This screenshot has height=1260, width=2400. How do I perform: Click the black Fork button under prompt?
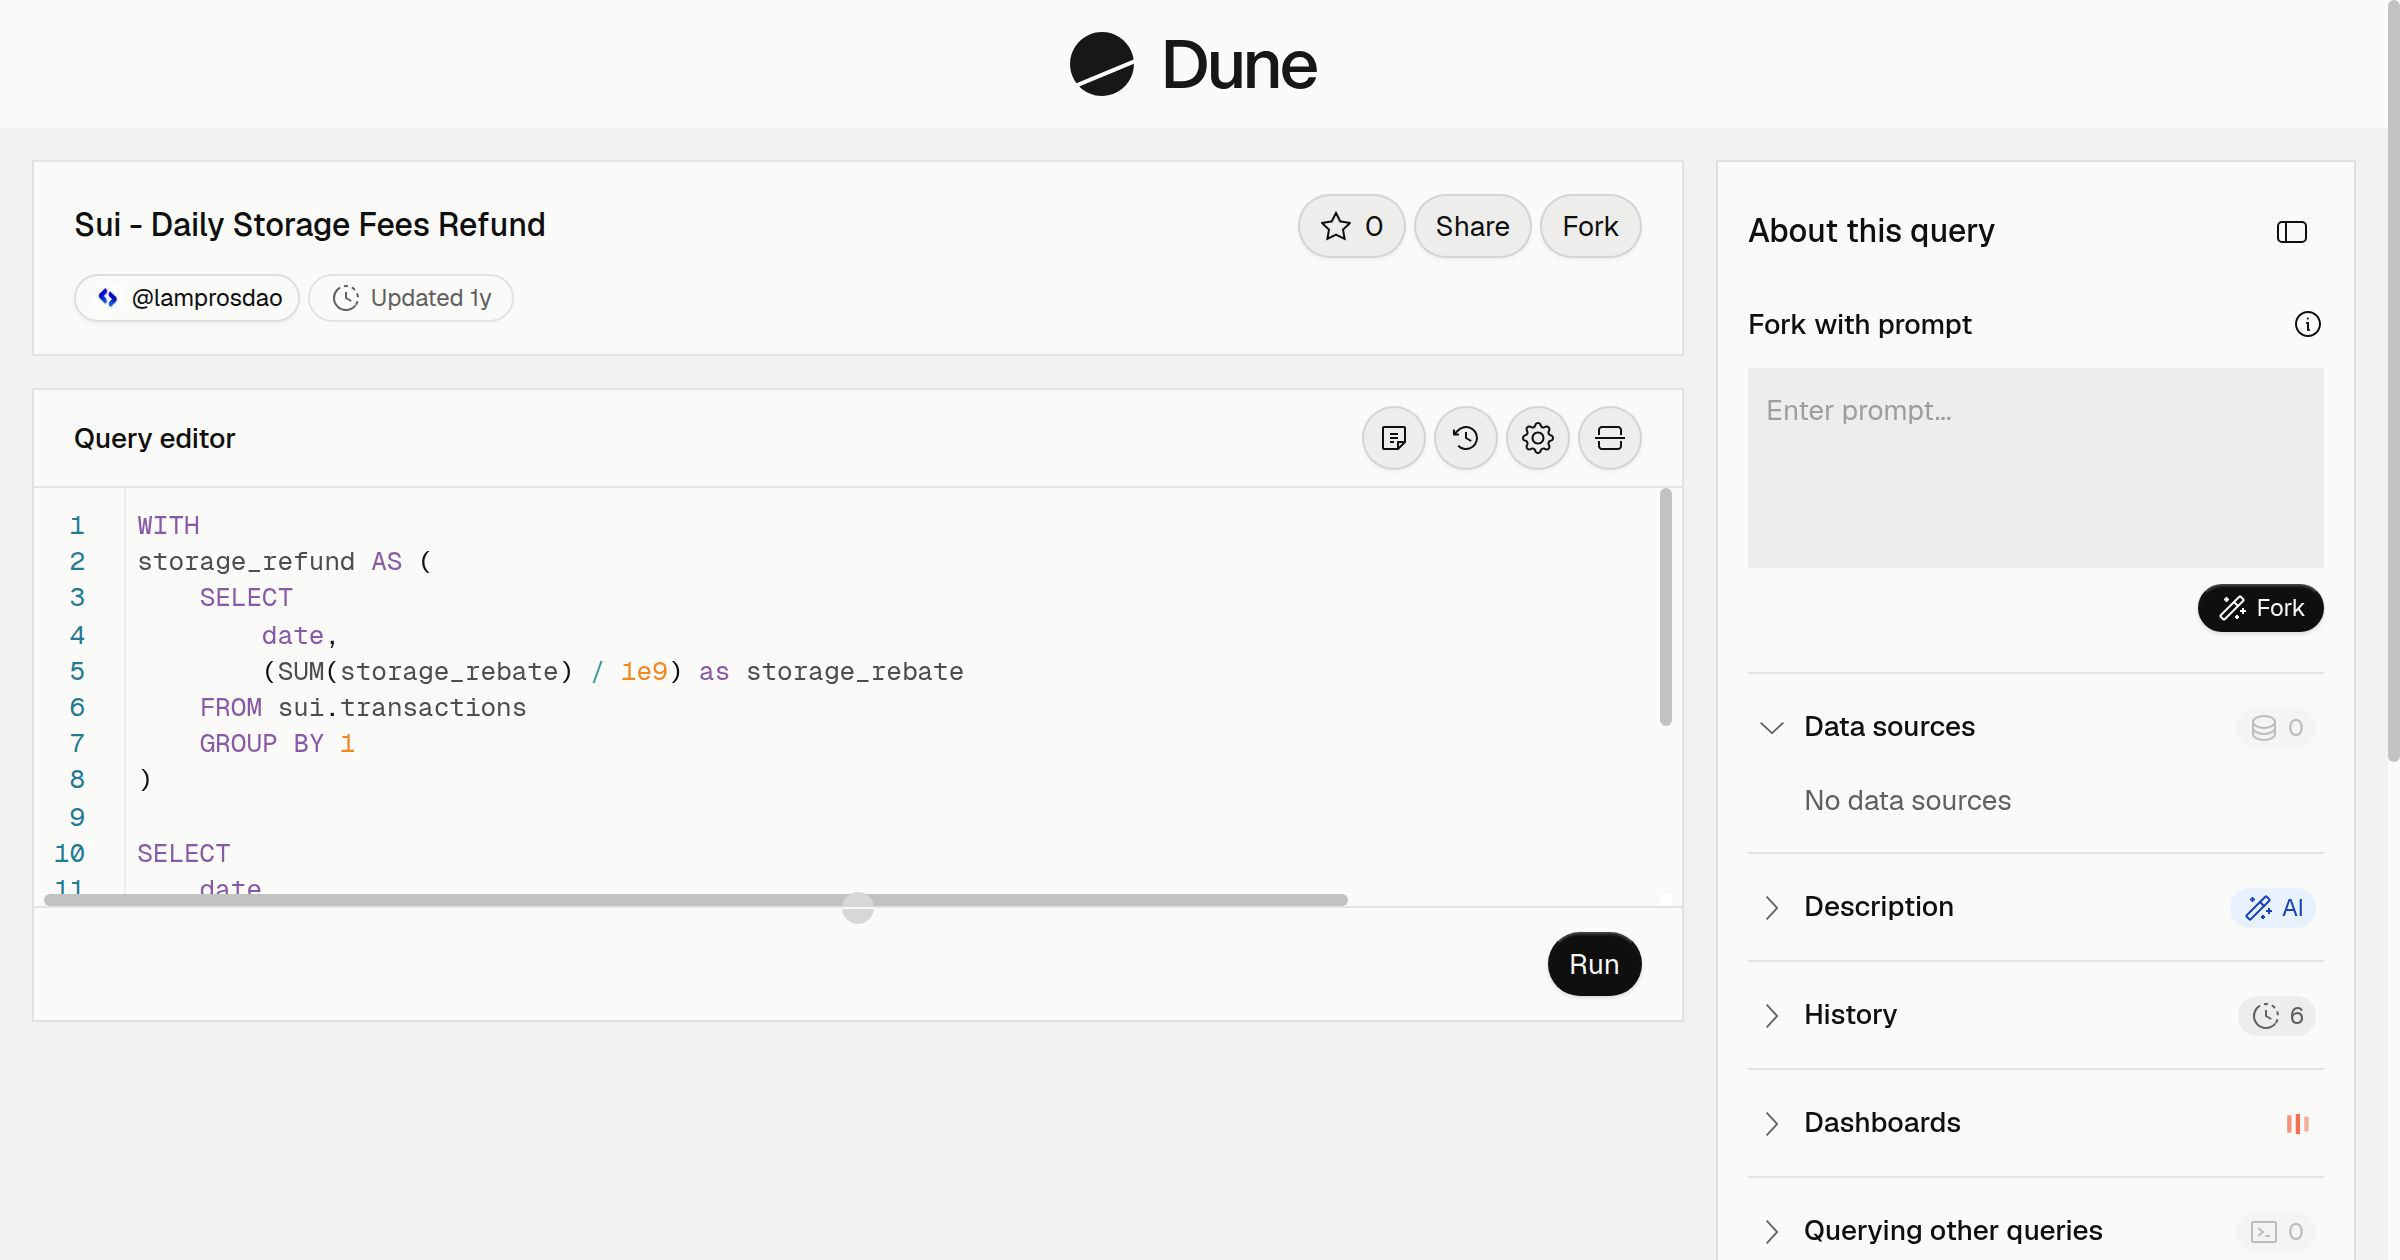pos(2260,608)
